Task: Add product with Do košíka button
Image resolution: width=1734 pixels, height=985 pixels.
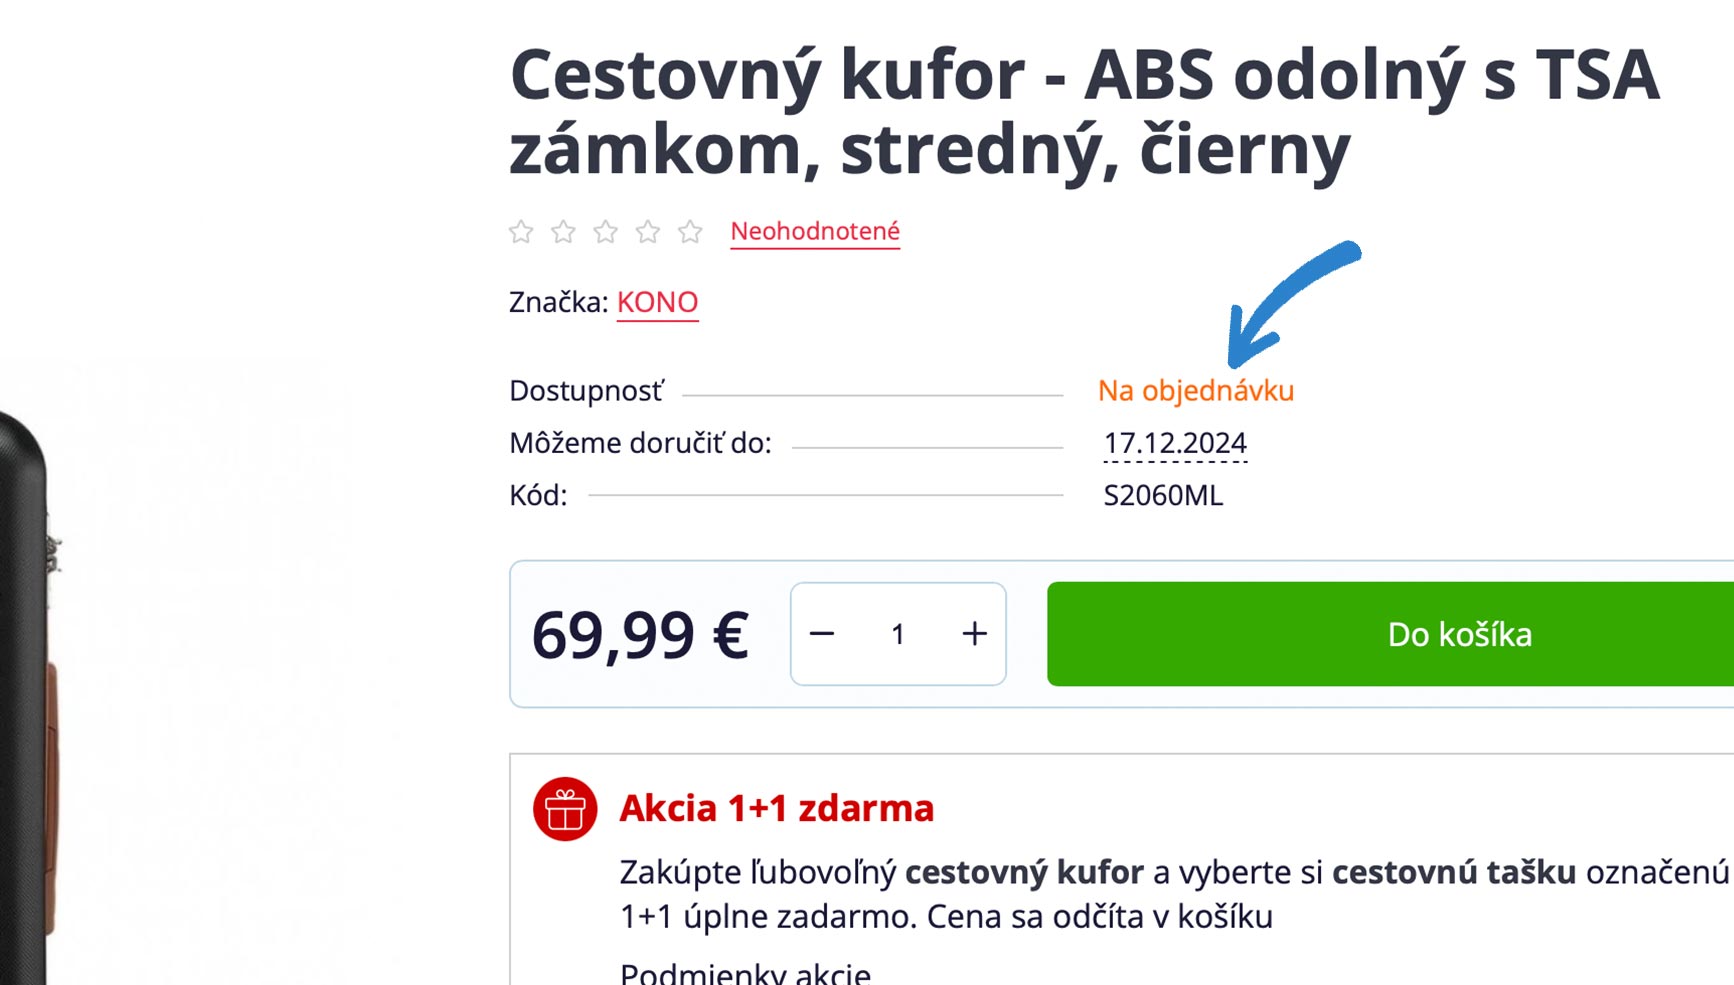Action: (1390, 634)
